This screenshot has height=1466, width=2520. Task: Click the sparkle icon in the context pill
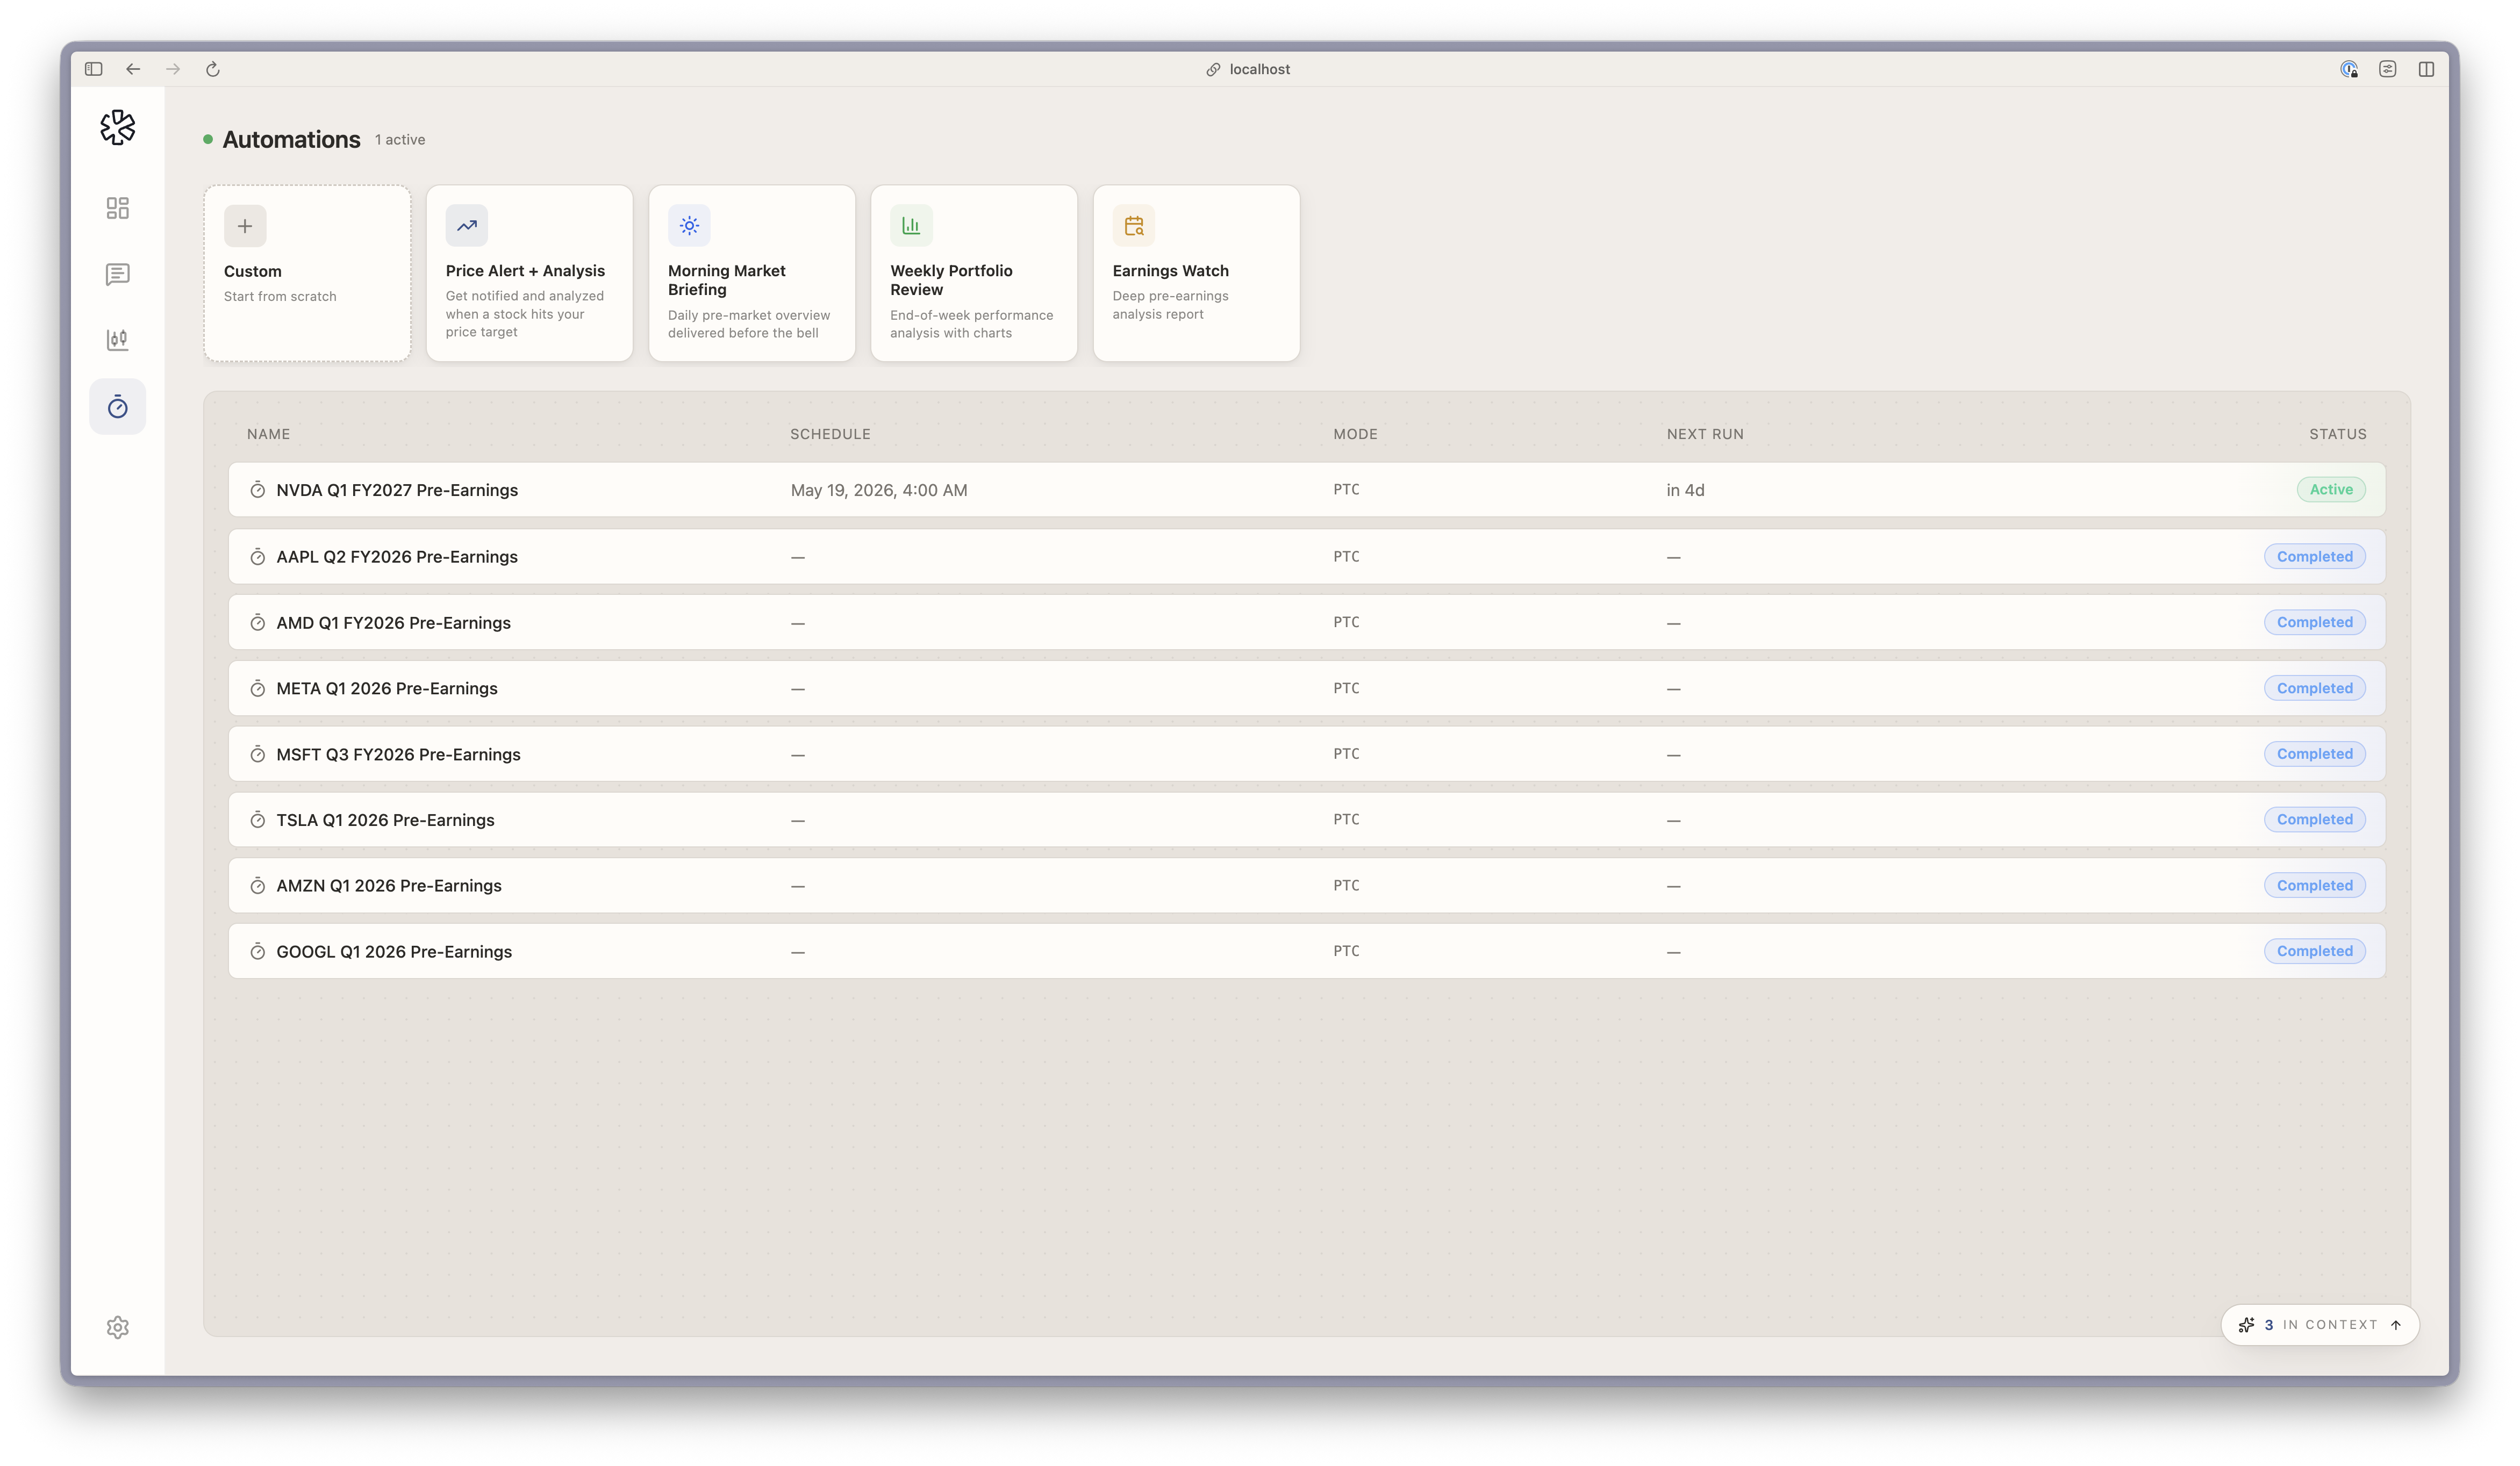[2246, 1325]
